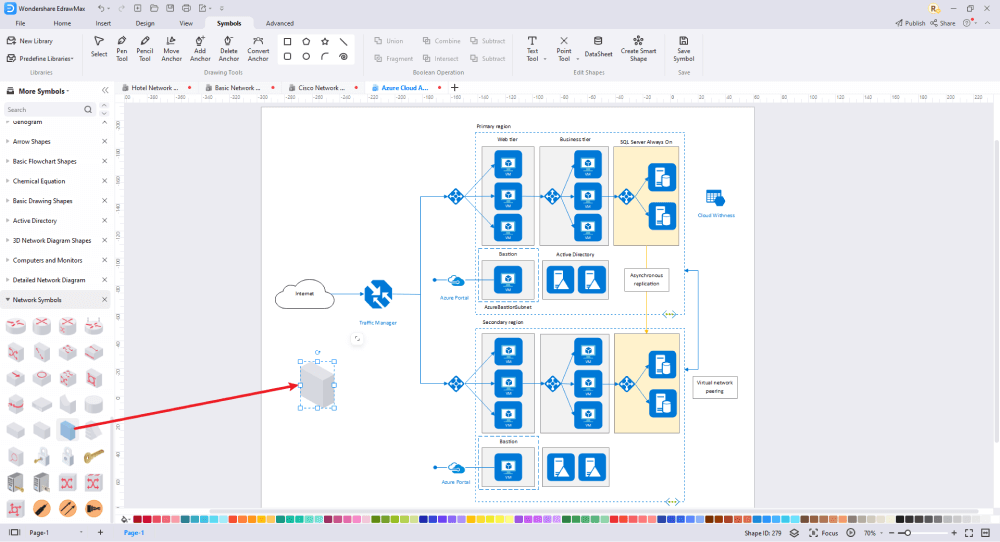This screenshot has height=542, width=1000.
Task: Collapse the ribbon with the chevron
Action: coord(988,23)
